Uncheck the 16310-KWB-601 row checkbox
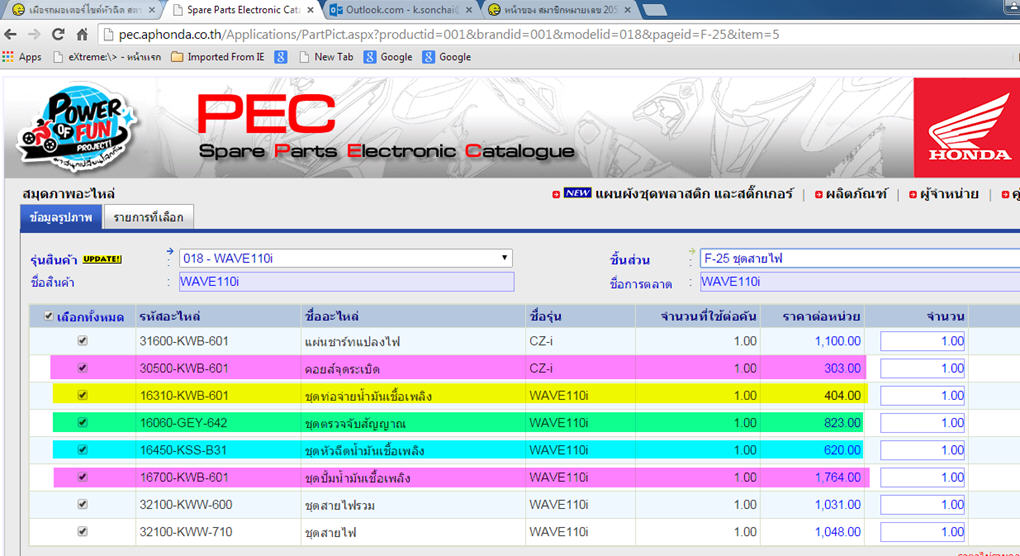The width and height of the screenshot is (1020, 556). 82,395
